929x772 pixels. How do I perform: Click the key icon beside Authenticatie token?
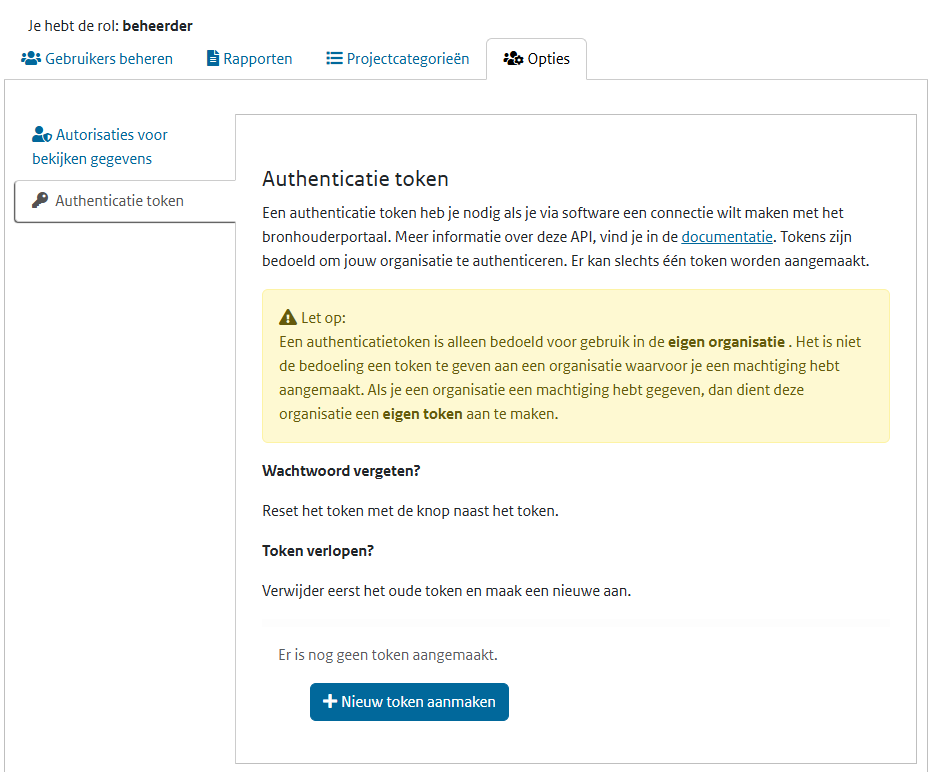coord(40,201)
